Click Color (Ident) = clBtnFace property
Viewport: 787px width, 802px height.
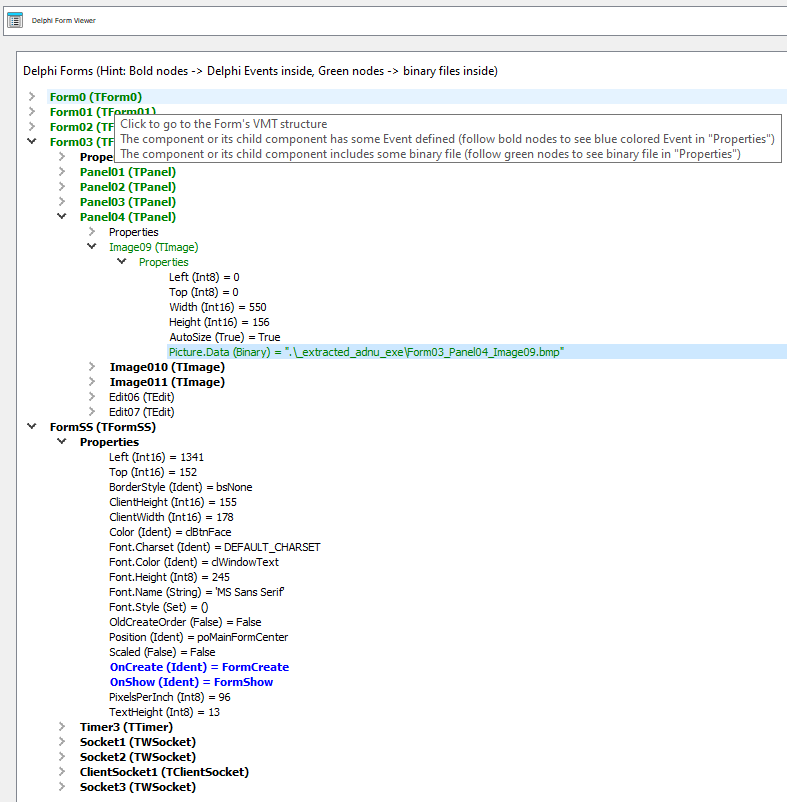[x=170, y=532]
